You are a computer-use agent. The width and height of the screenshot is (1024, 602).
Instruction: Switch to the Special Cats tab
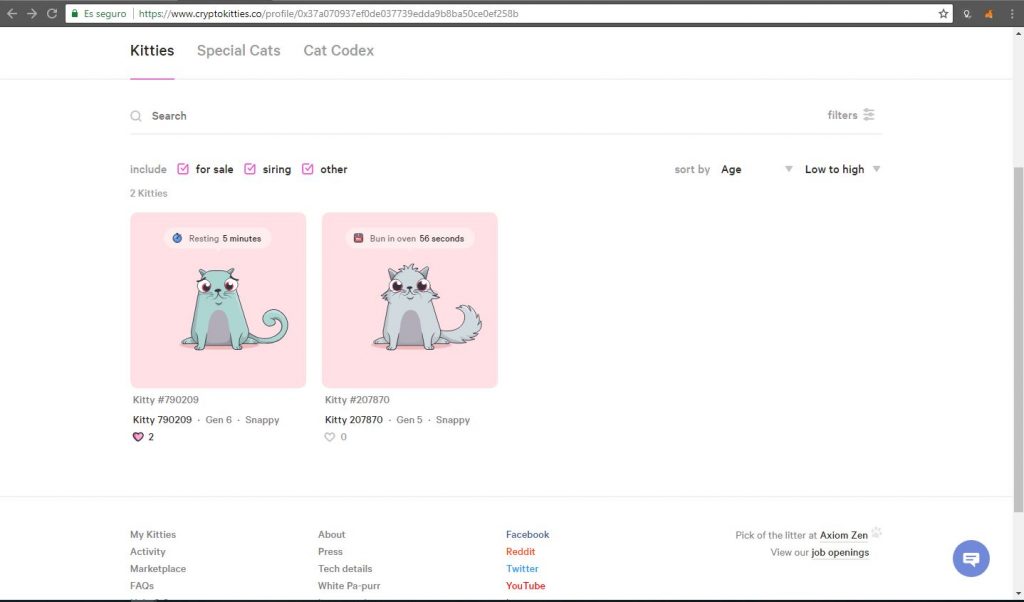tap(238, 50)
